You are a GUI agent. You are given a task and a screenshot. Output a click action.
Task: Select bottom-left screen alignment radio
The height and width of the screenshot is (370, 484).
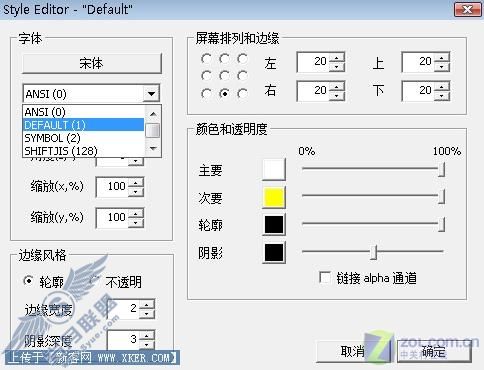pos(206,94)
